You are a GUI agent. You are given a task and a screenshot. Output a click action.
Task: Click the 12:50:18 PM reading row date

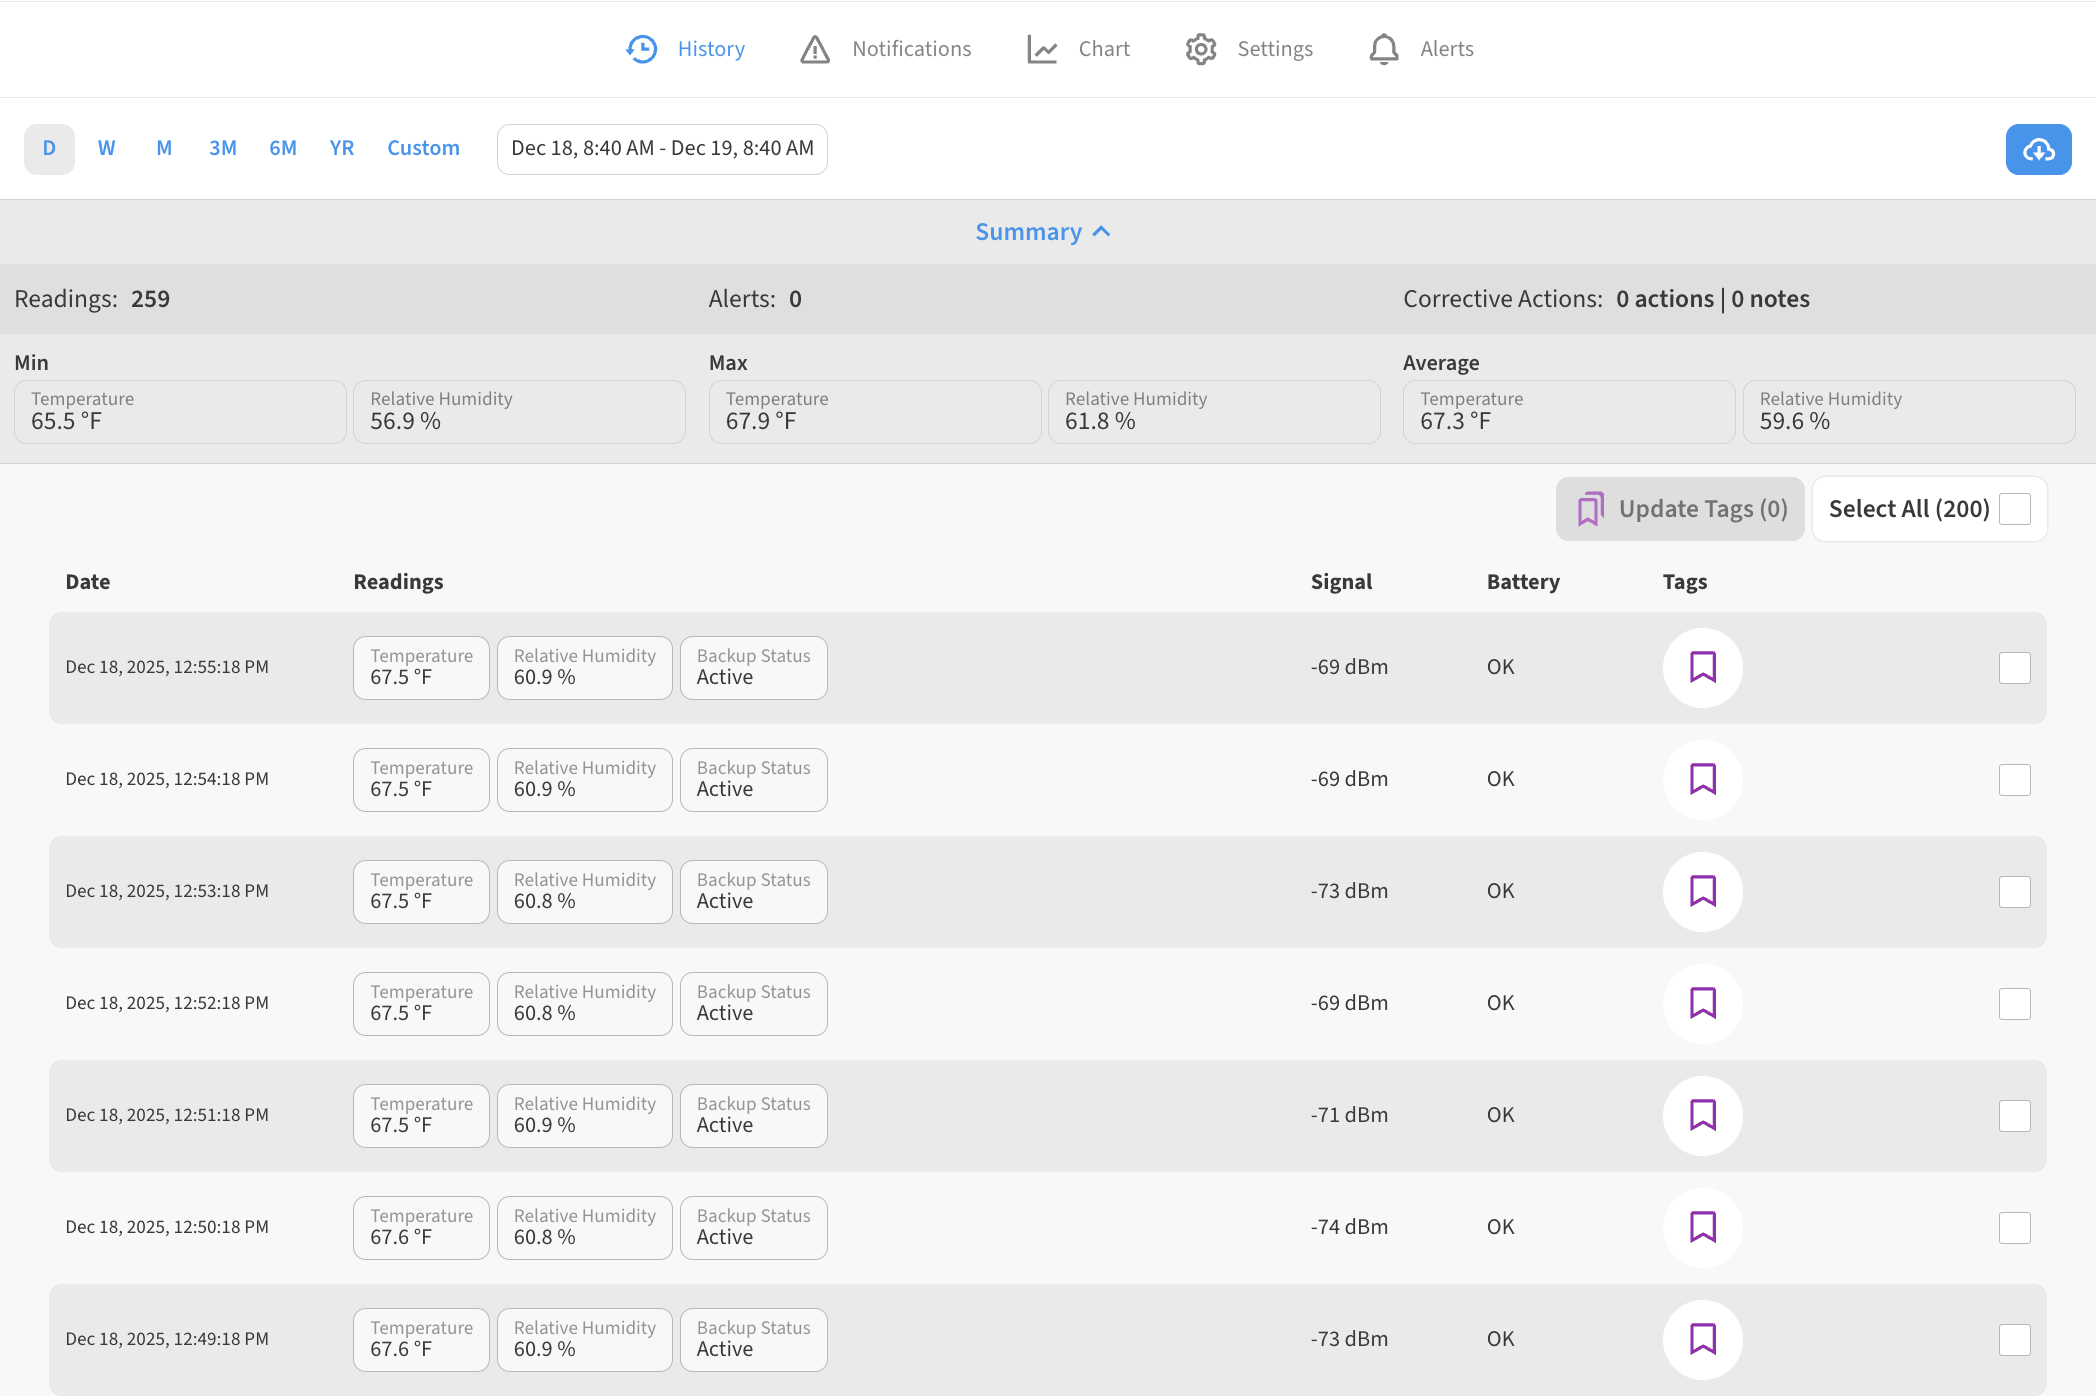pos(167,1227)
